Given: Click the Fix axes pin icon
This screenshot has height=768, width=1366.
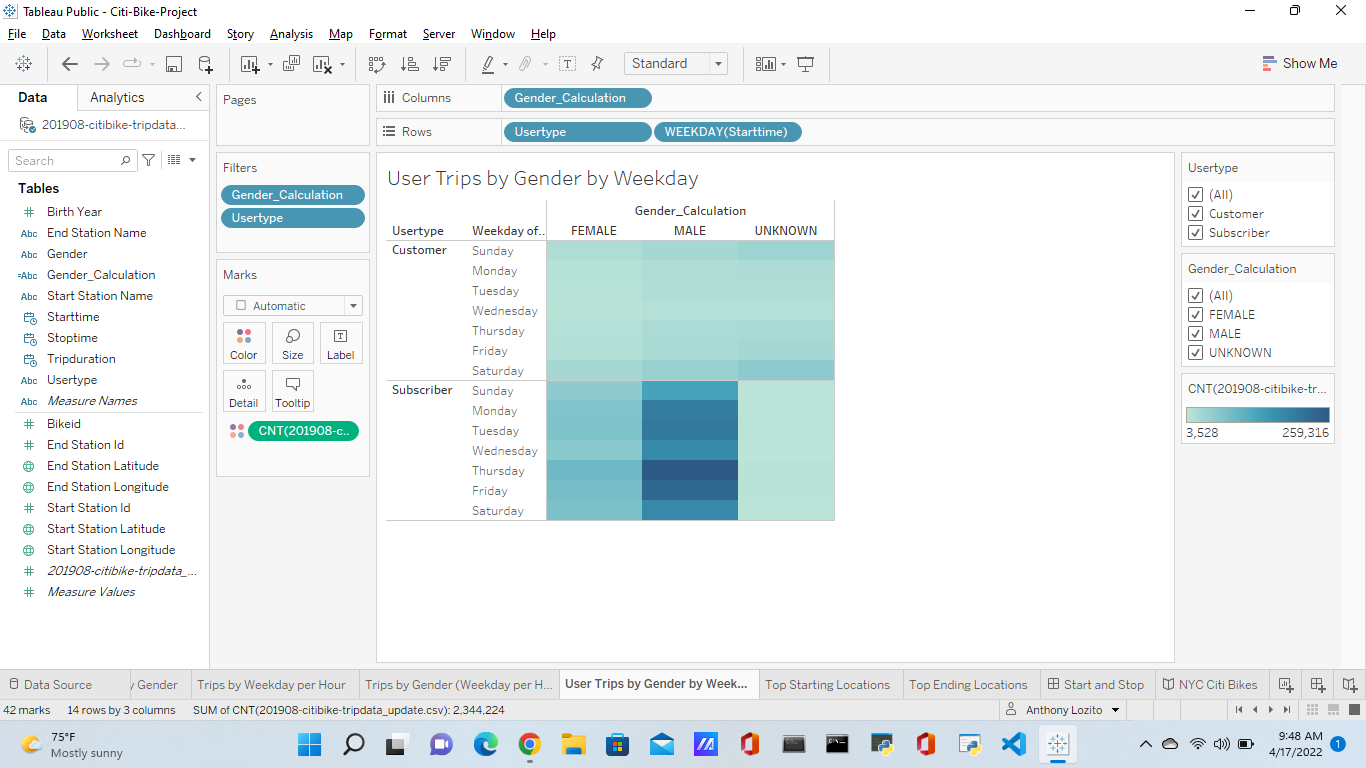Looking at the screenshot, I should point(597,64).
